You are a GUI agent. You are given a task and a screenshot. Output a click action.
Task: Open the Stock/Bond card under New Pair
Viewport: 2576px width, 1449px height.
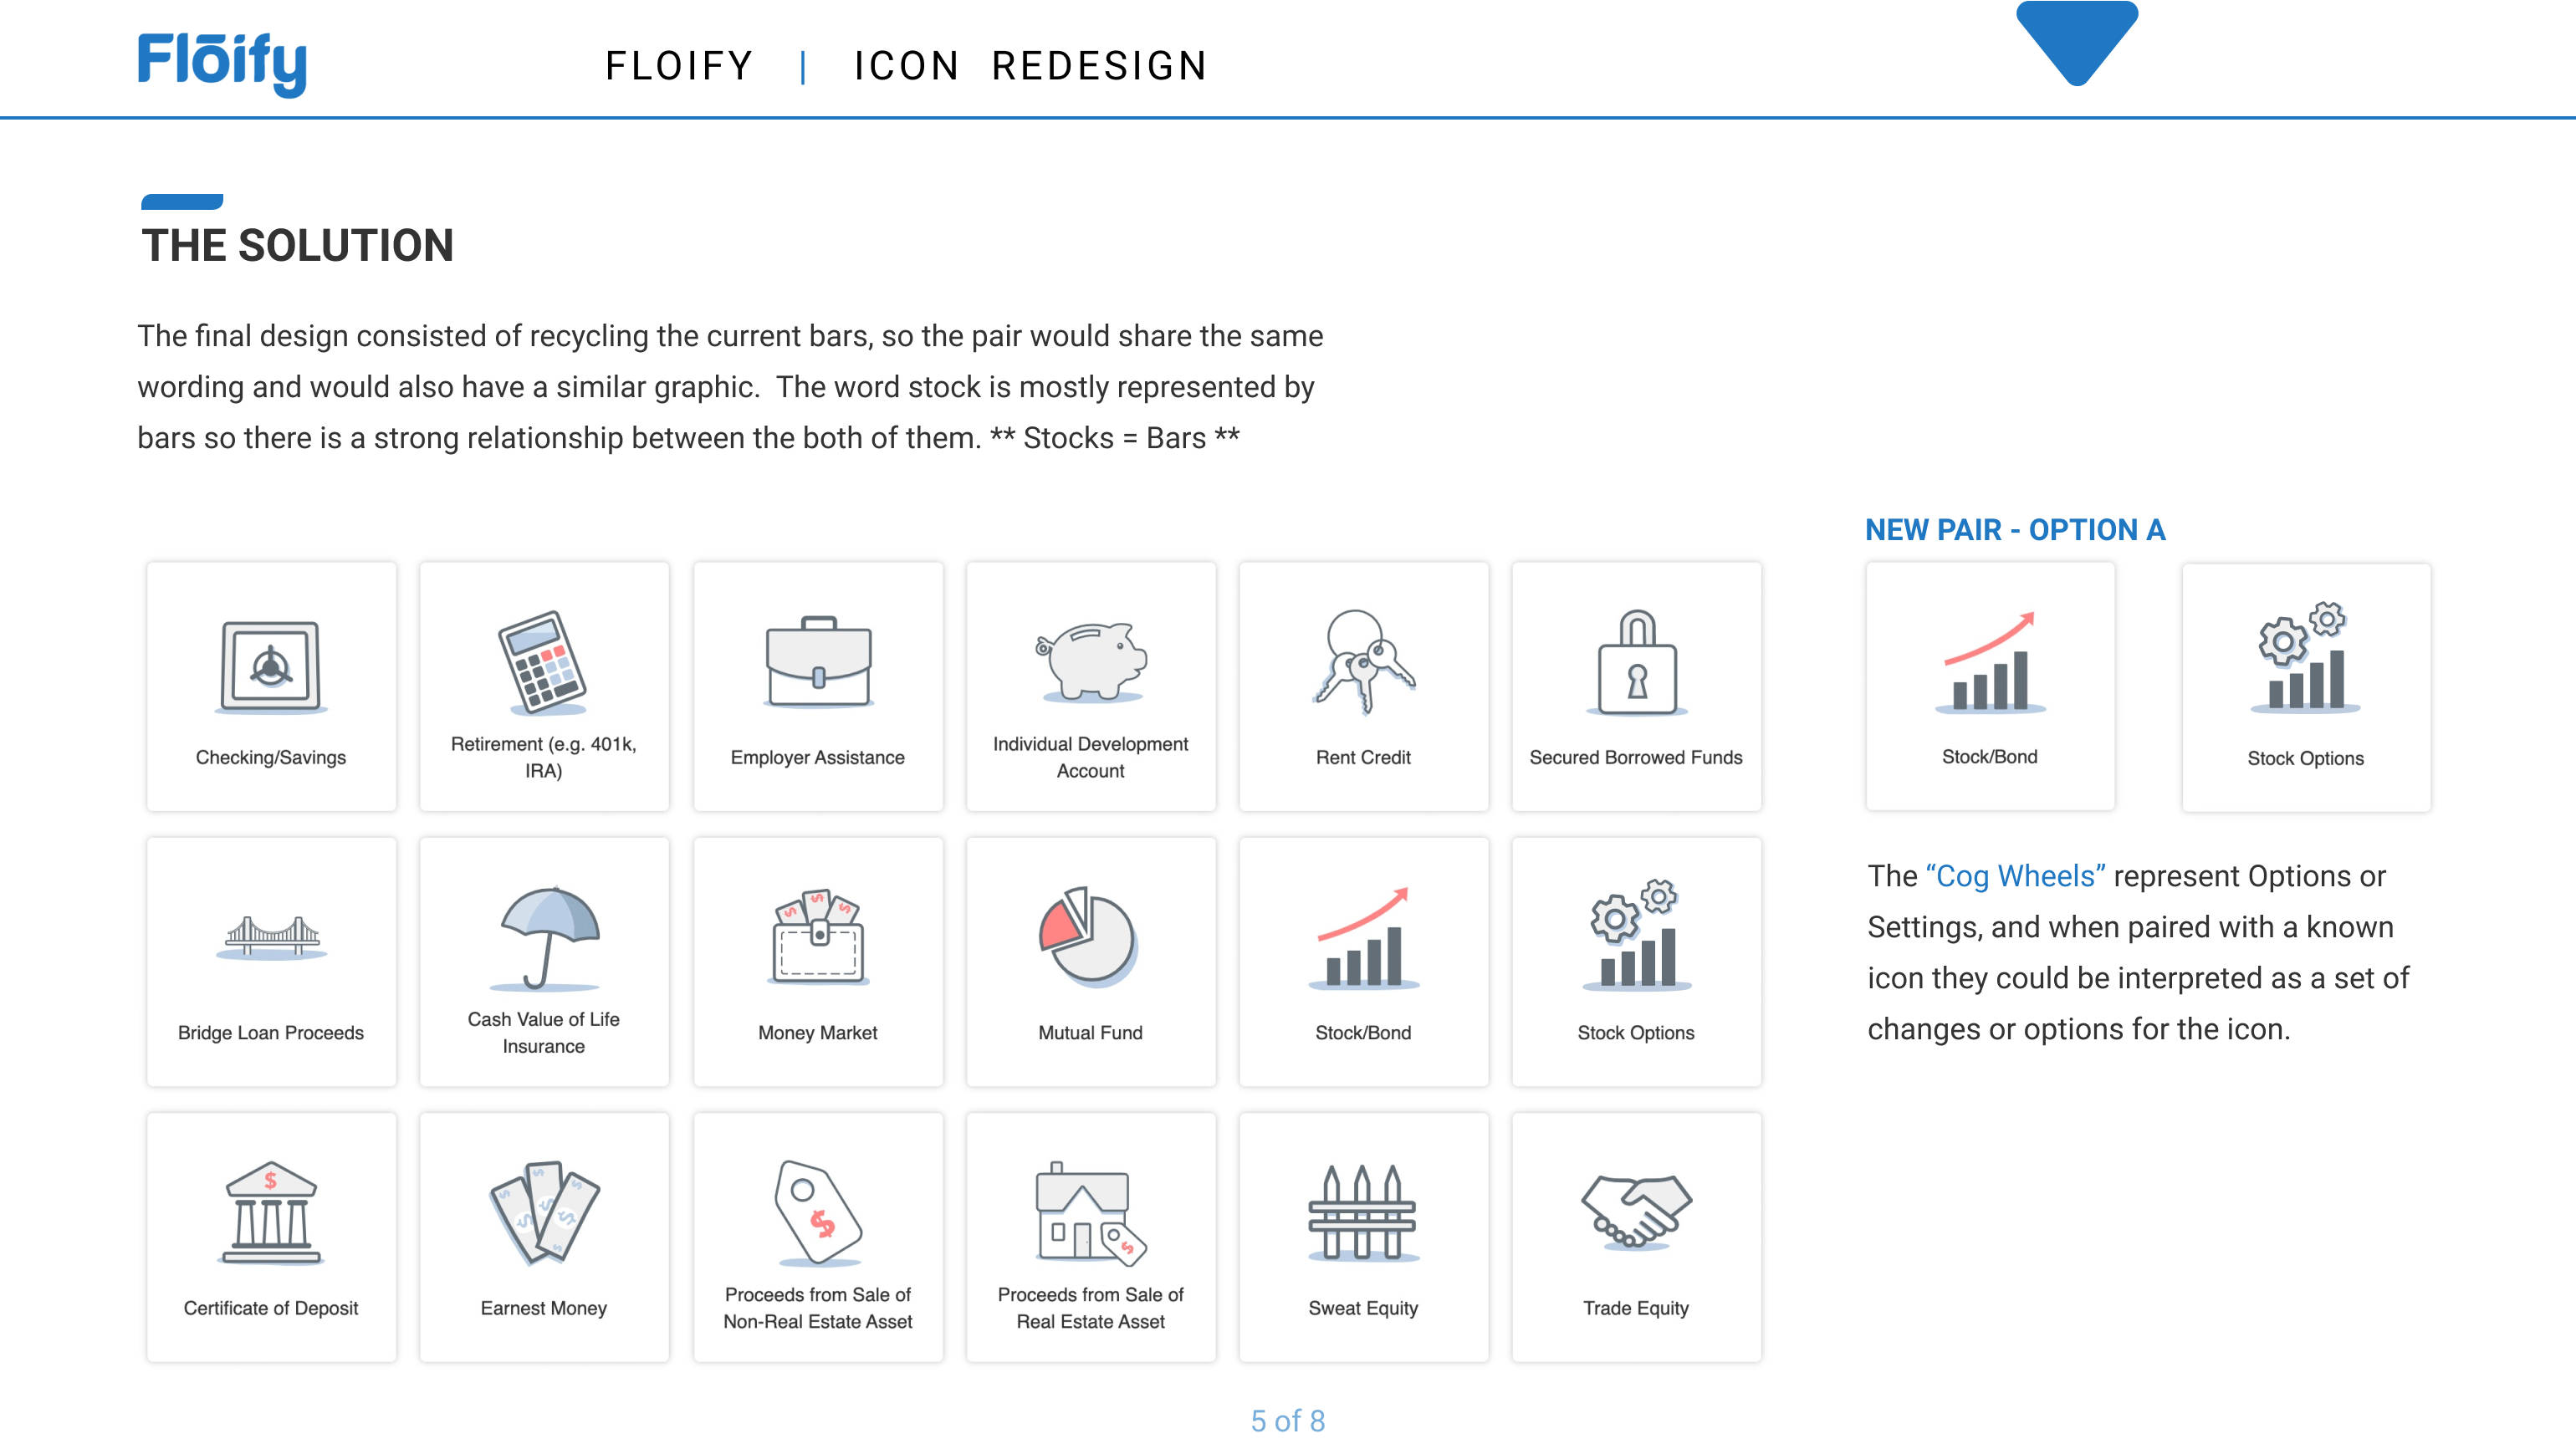coord(1990,686)
